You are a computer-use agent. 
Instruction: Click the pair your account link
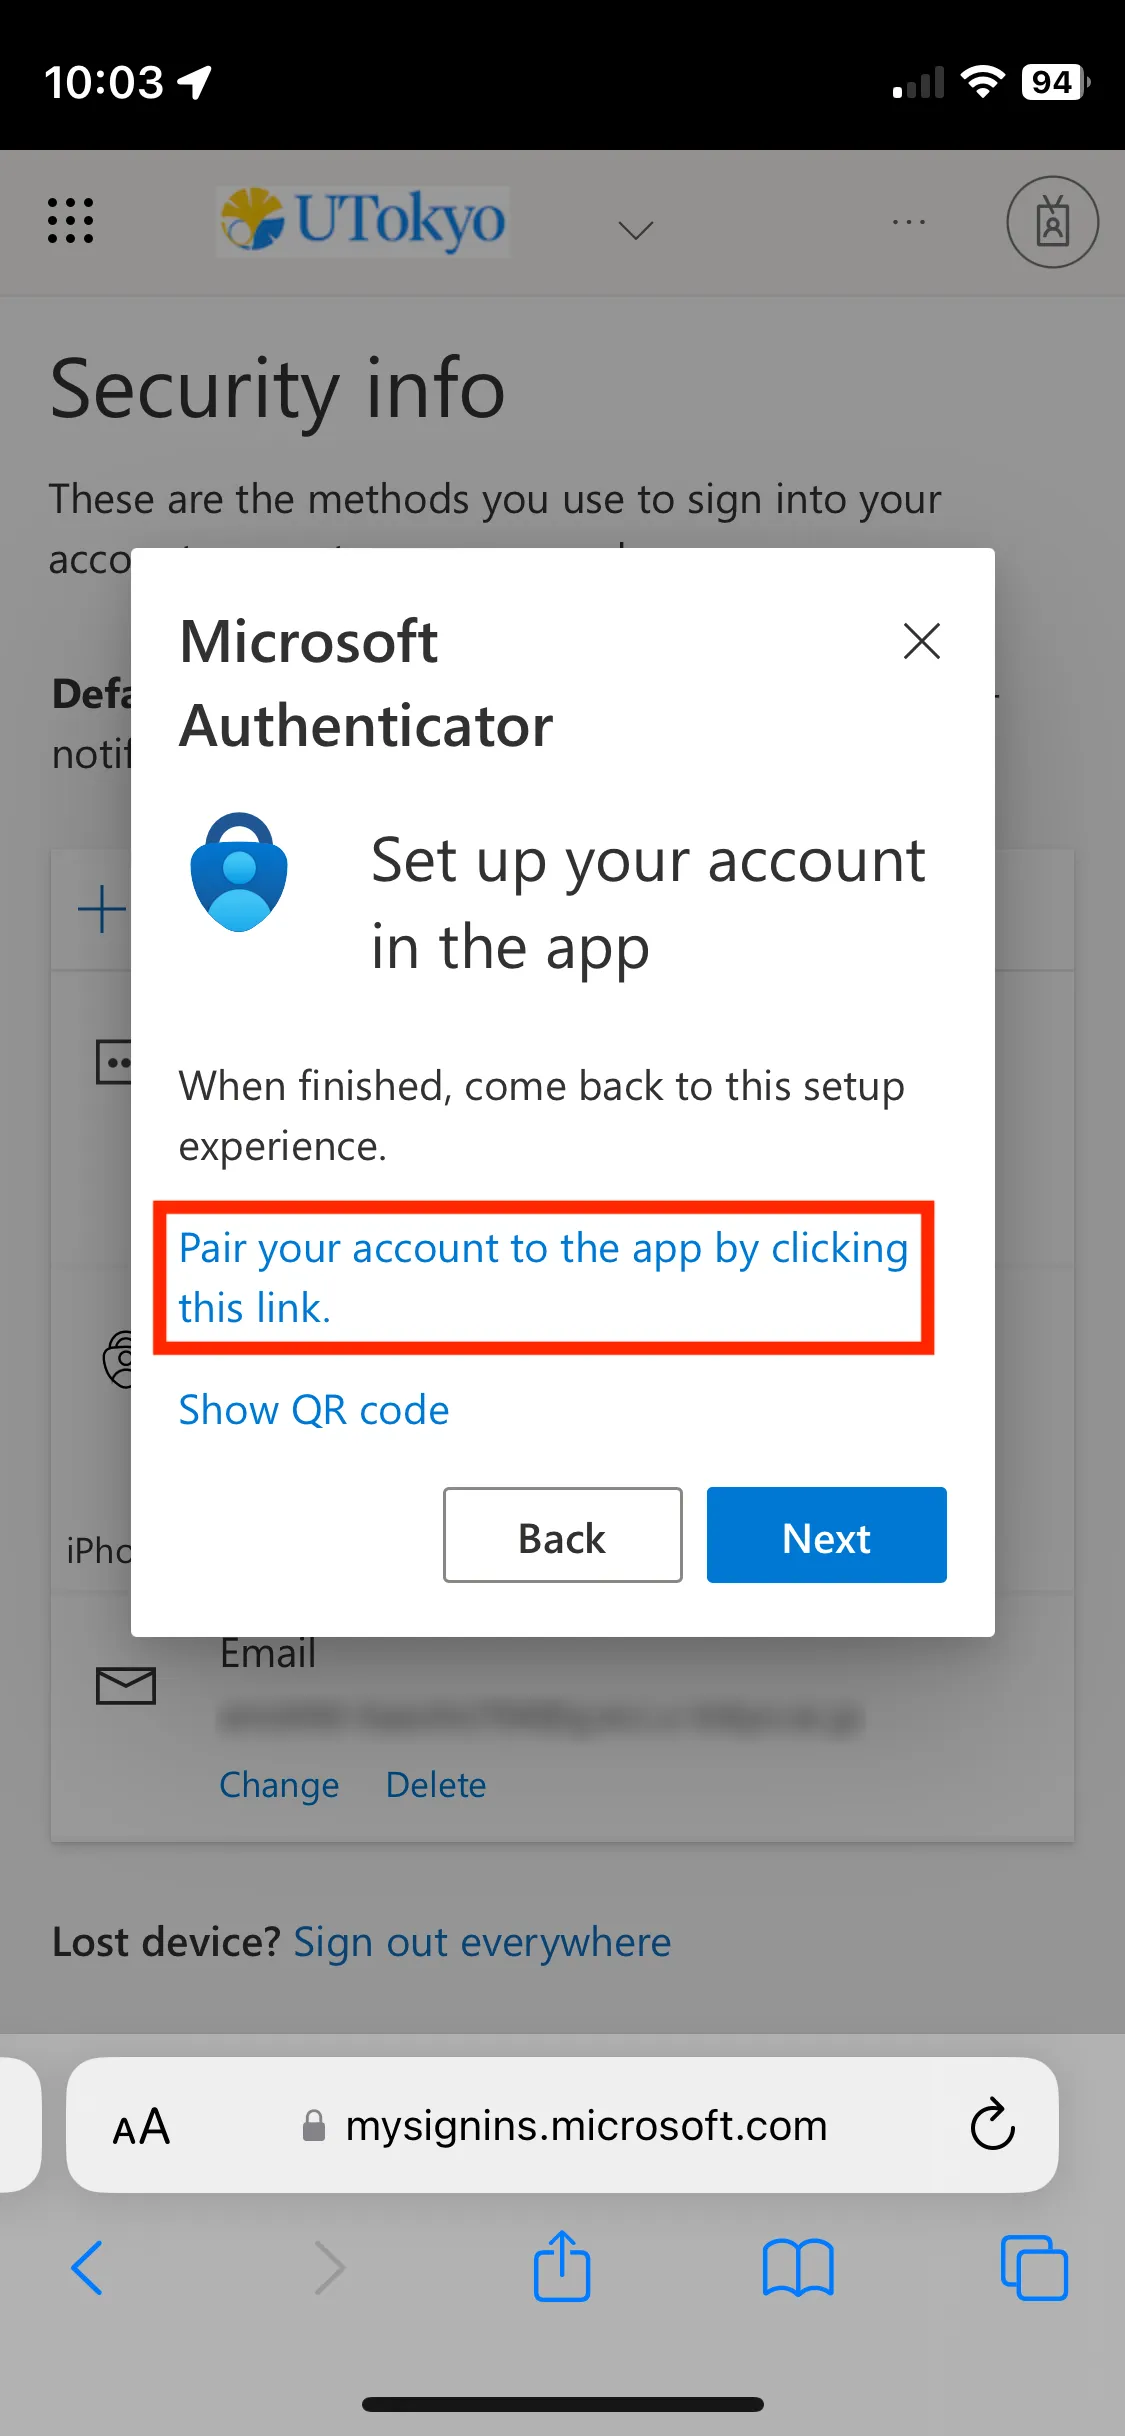click(542, 1277)
